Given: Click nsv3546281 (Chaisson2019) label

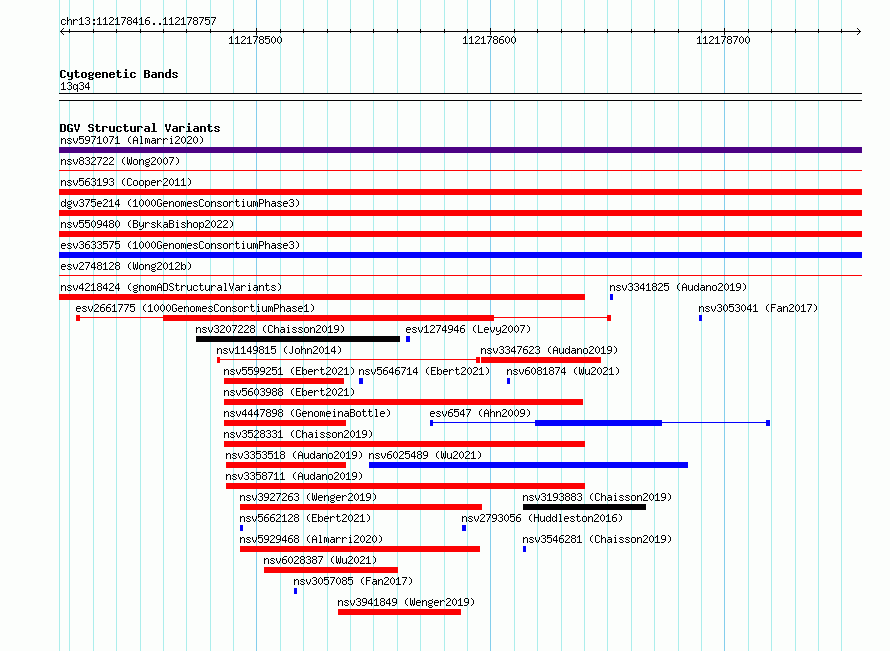Looking at the screenshot, I should pyautogui.click(x=597, y=539).
